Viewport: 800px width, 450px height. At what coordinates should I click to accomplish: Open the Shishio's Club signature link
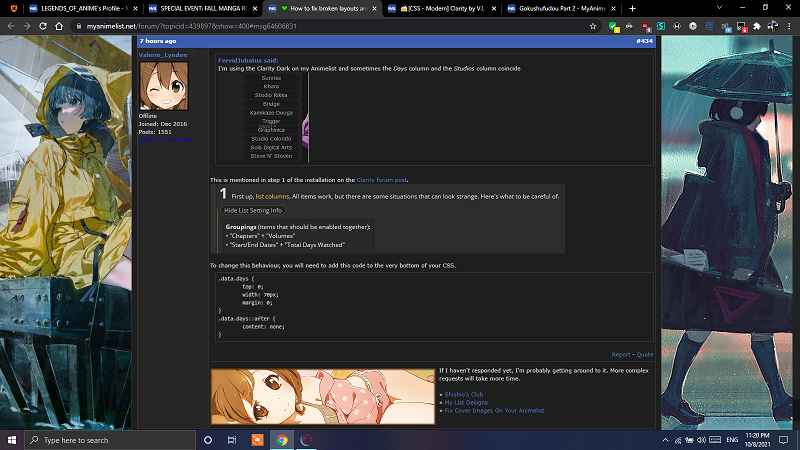(x=465, y=394)
